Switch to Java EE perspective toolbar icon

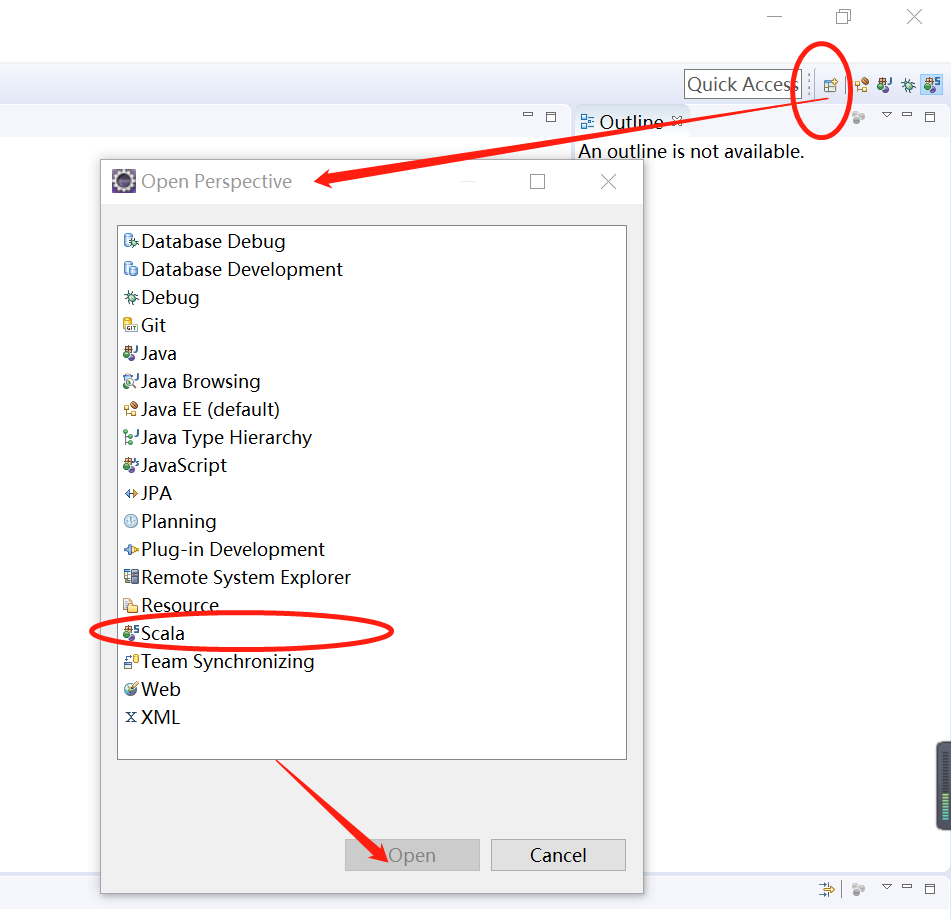[861, 85]
